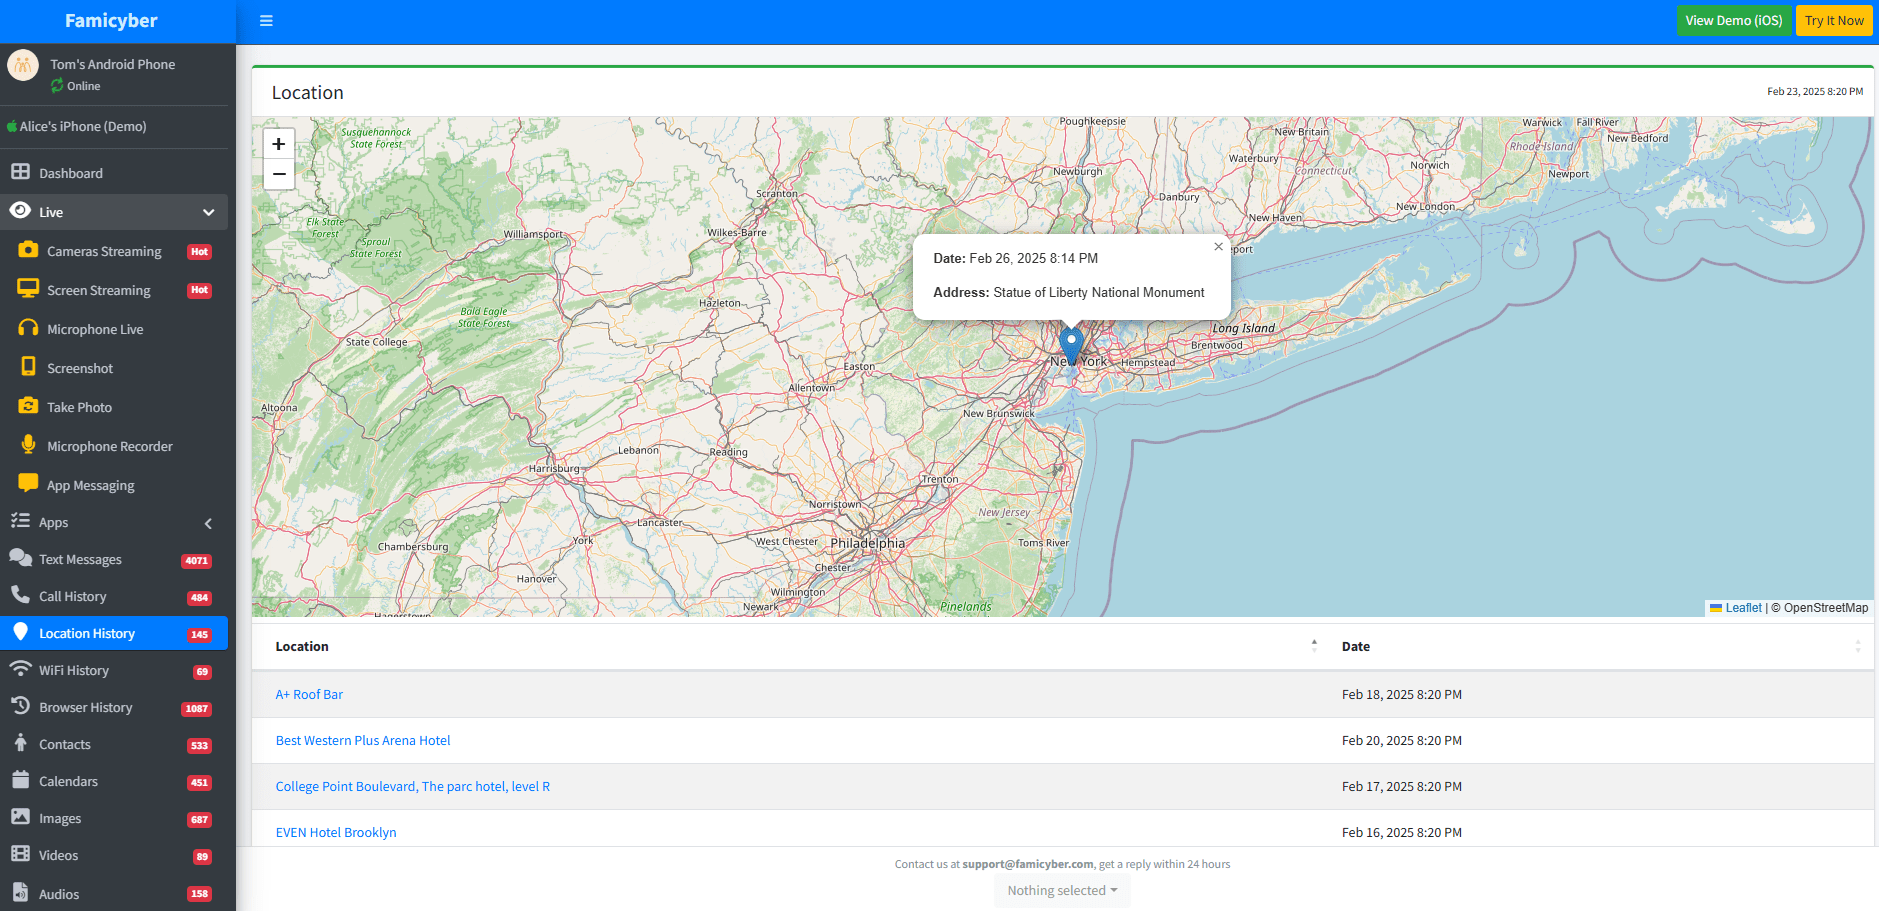1879x911 pixels.
Task: Open the Nothing selected dropdown
Action: click(x=1062, y=890)
